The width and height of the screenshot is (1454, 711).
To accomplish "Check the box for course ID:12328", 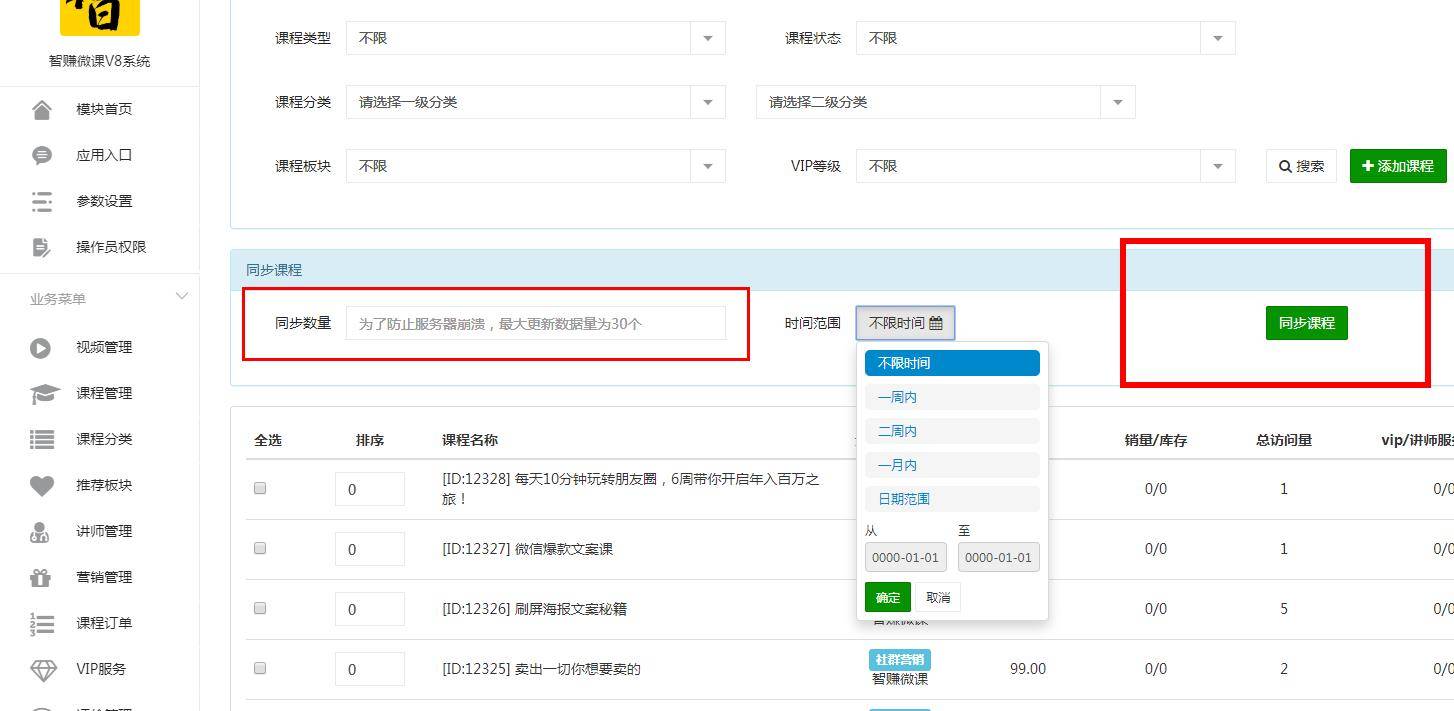I will (260, 488).
